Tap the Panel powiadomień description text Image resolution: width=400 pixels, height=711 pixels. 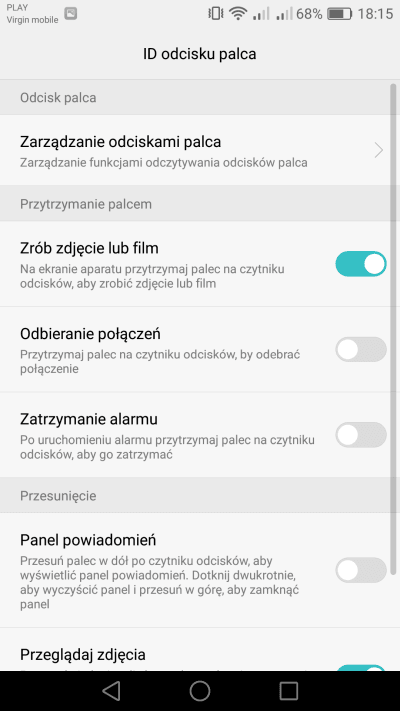160,583
